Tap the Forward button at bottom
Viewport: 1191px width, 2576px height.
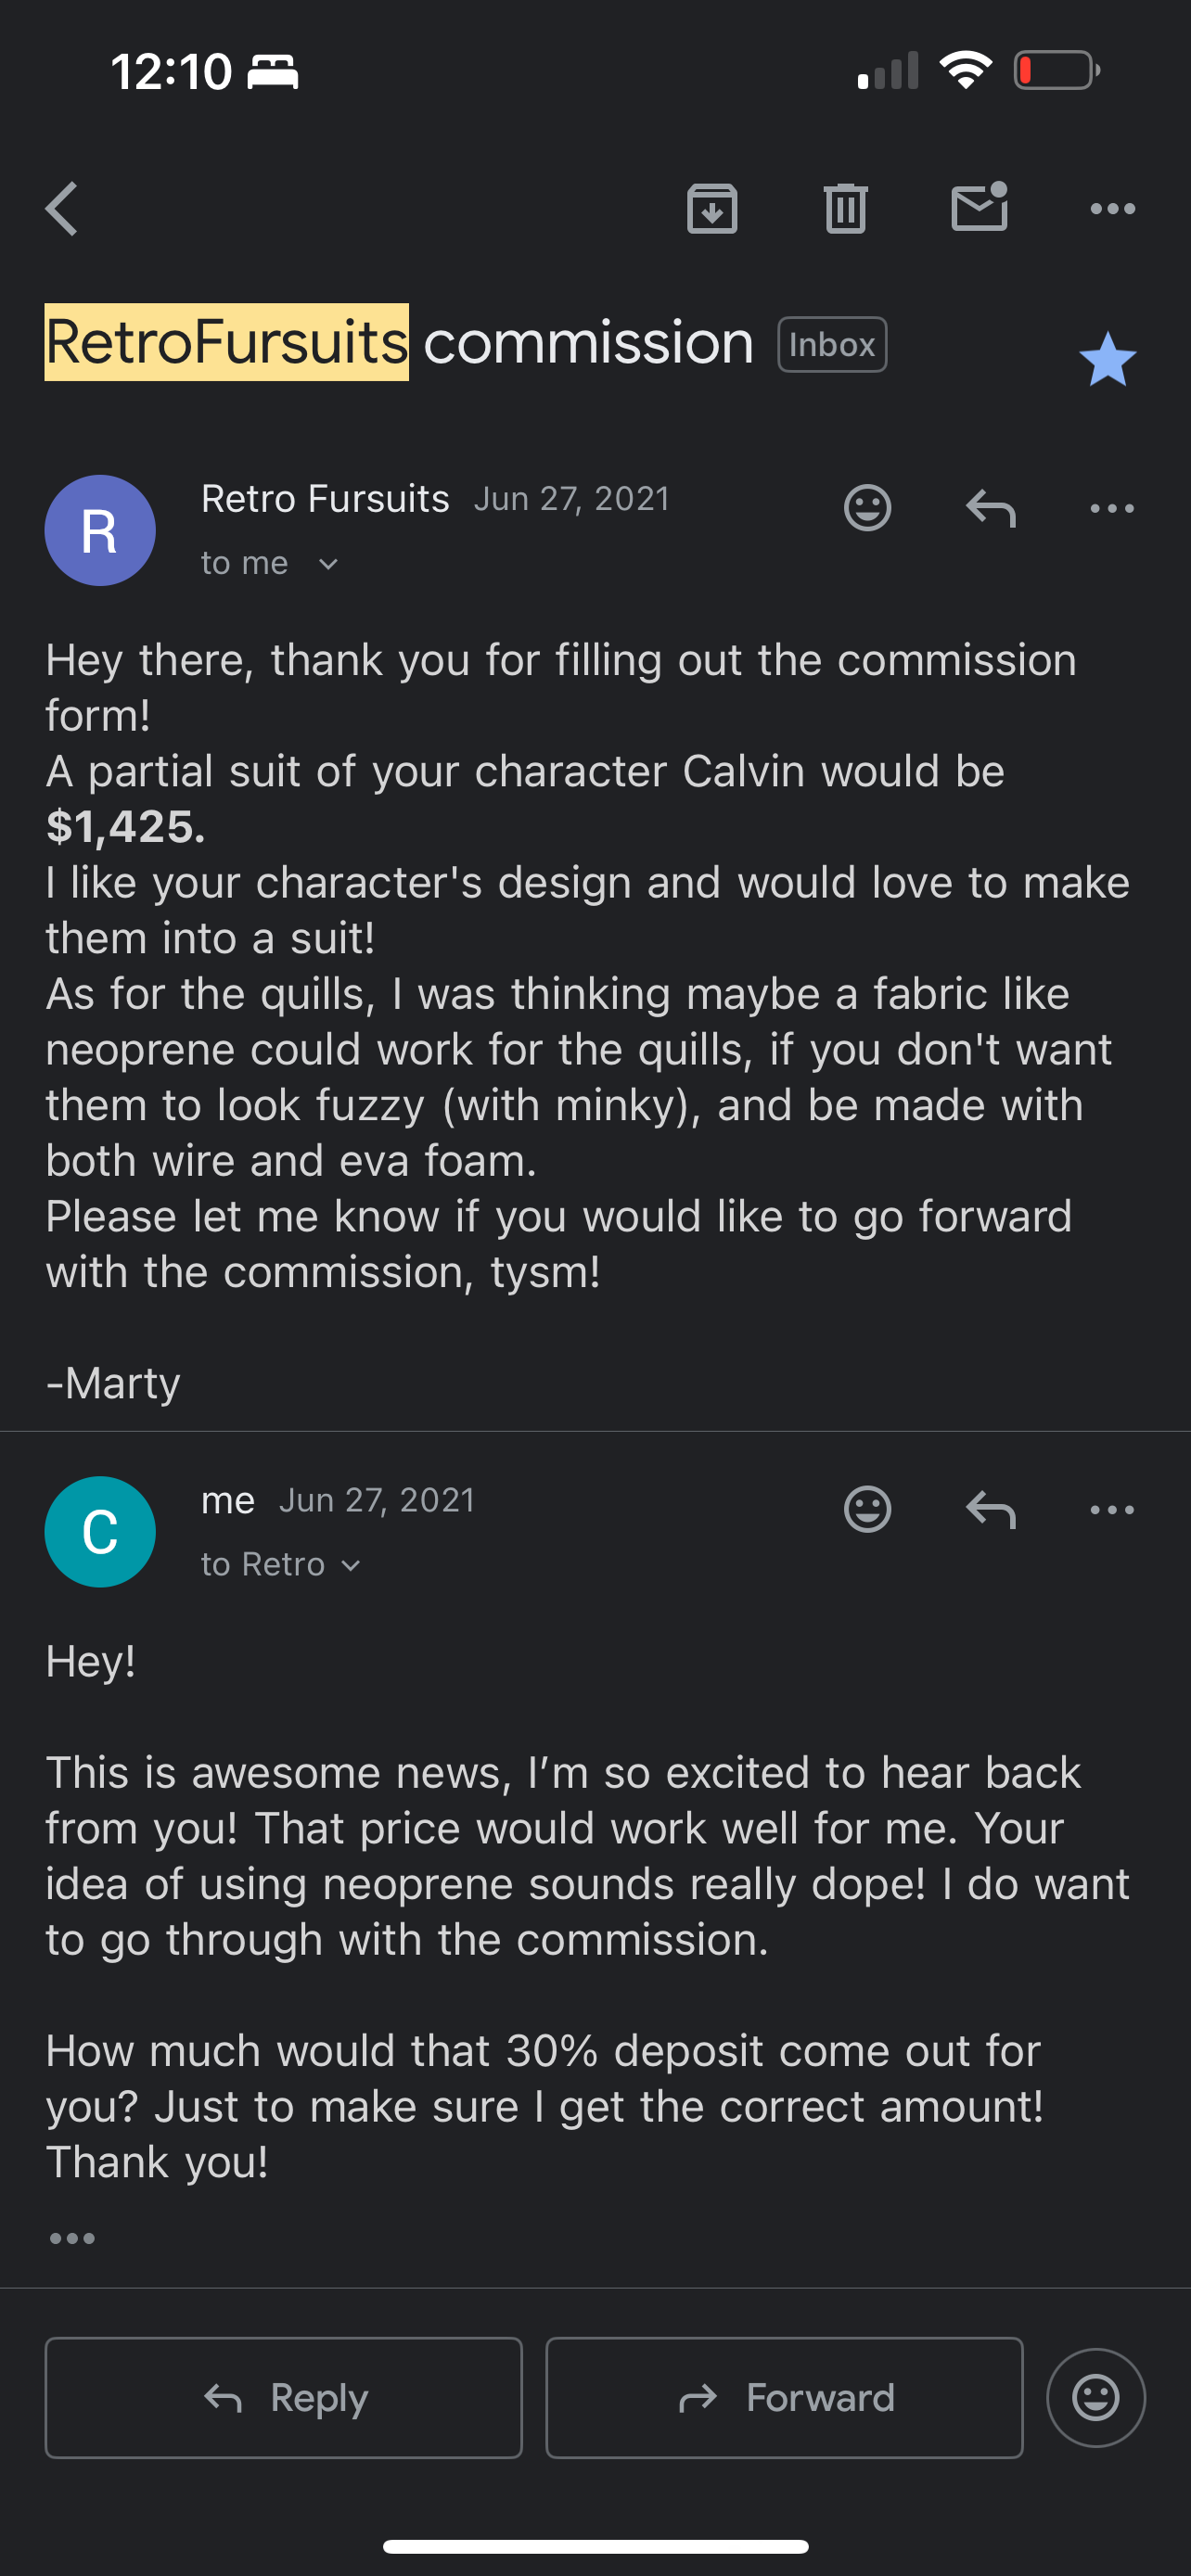[784, 2397]
